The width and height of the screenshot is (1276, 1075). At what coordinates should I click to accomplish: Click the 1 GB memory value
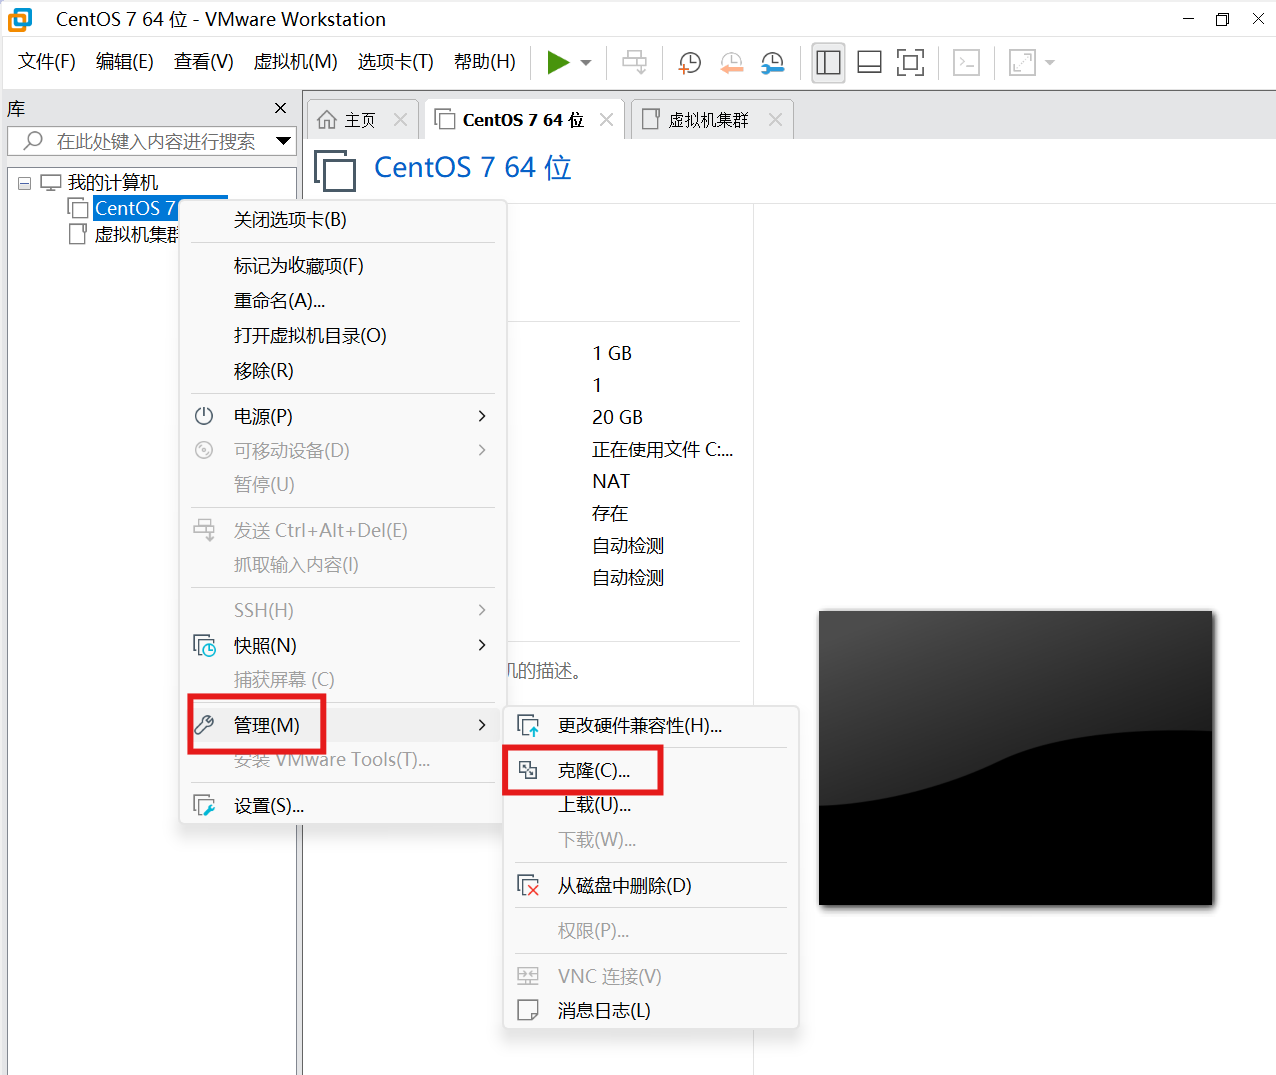point(612,354)
